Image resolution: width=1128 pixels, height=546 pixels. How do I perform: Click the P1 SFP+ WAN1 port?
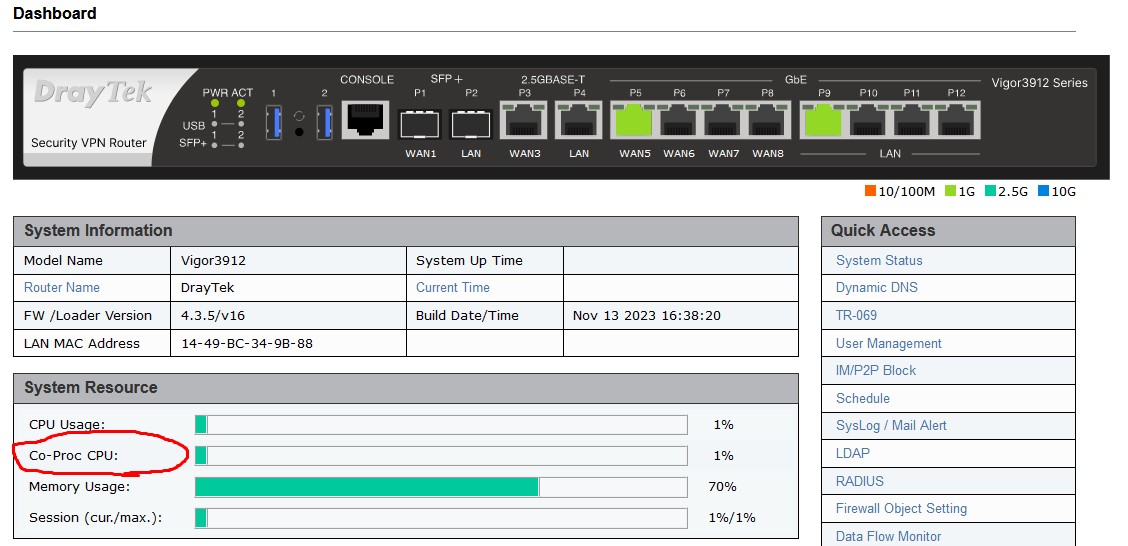[x=420, y=124]
